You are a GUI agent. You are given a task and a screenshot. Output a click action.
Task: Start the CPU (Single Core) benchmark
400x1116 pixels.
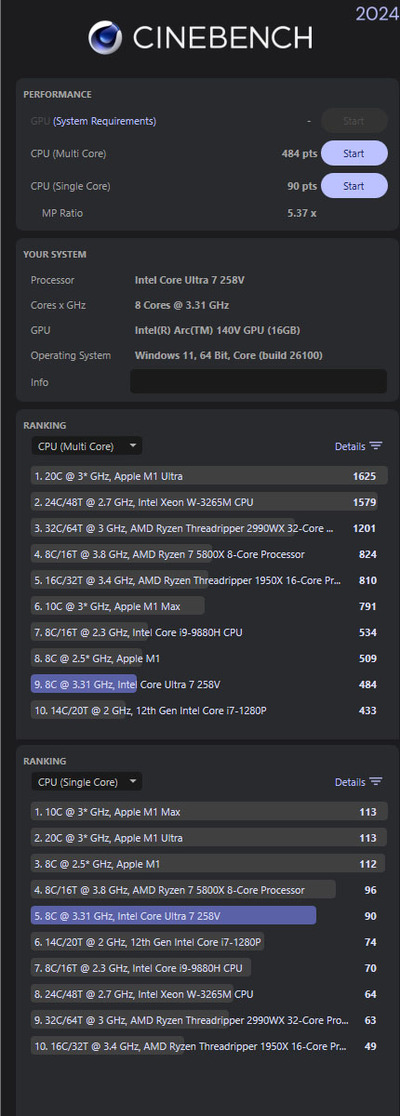[354, 186]
